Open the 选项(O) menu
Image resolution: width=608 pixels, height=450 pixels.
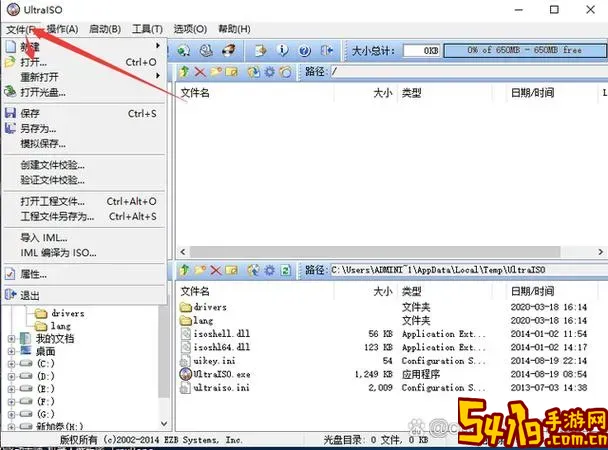pos(190,29)
